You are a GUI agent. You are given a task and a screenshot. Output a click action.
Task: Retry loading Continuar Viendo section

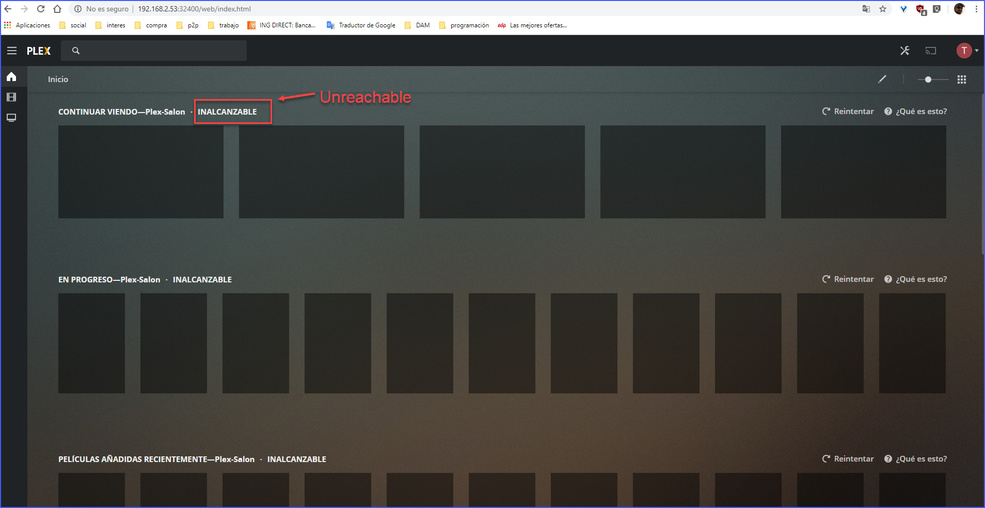848,111
